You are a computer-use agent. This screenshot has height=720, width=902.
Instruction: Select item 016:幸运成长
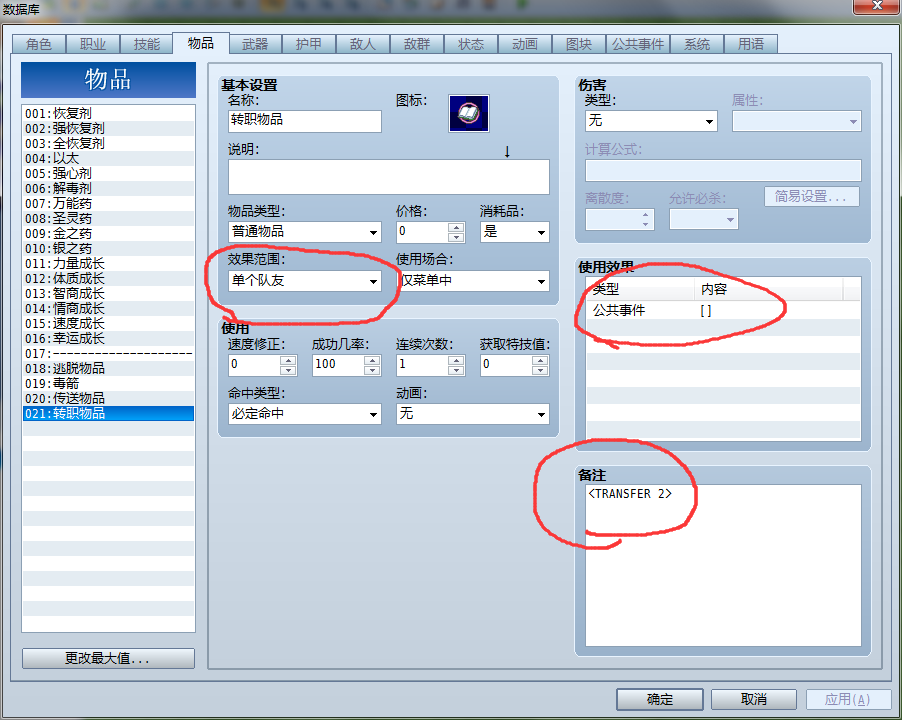point(108,338)
